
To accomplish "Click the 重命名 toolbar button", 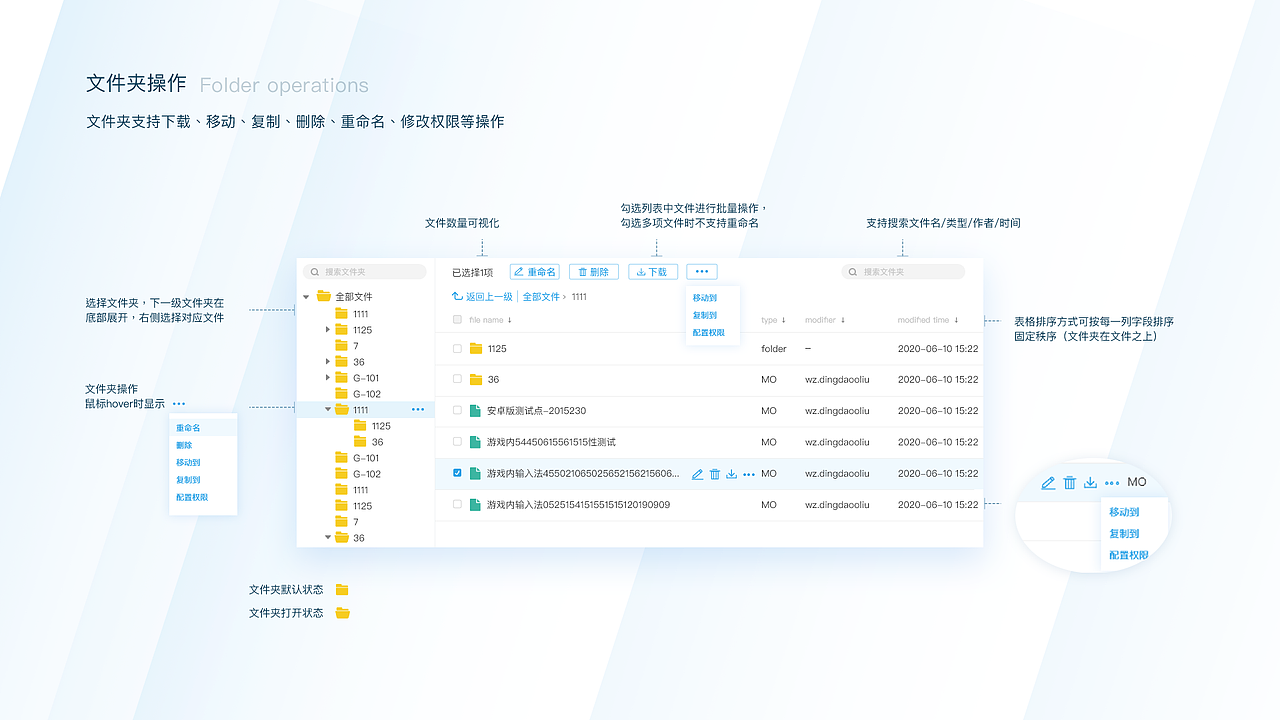I will 534,272.
